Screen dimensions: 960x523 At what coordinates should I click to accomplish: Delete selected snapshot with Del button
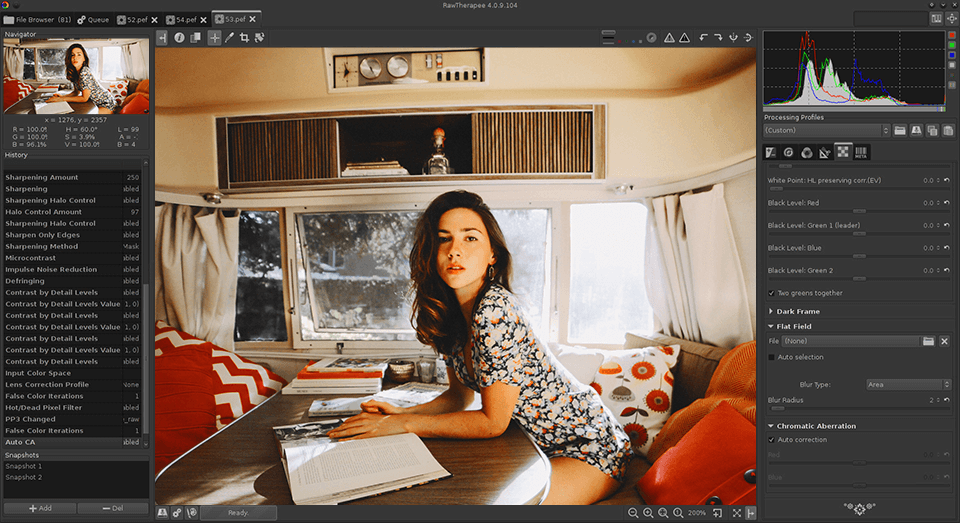tap(113, 508)
